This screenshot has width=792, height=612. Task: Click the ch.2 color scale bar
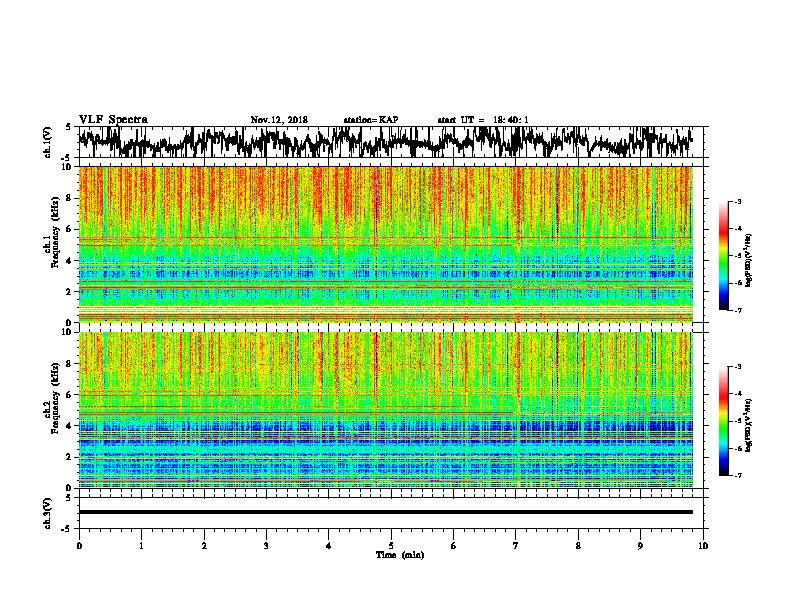[x=723, y=421]
